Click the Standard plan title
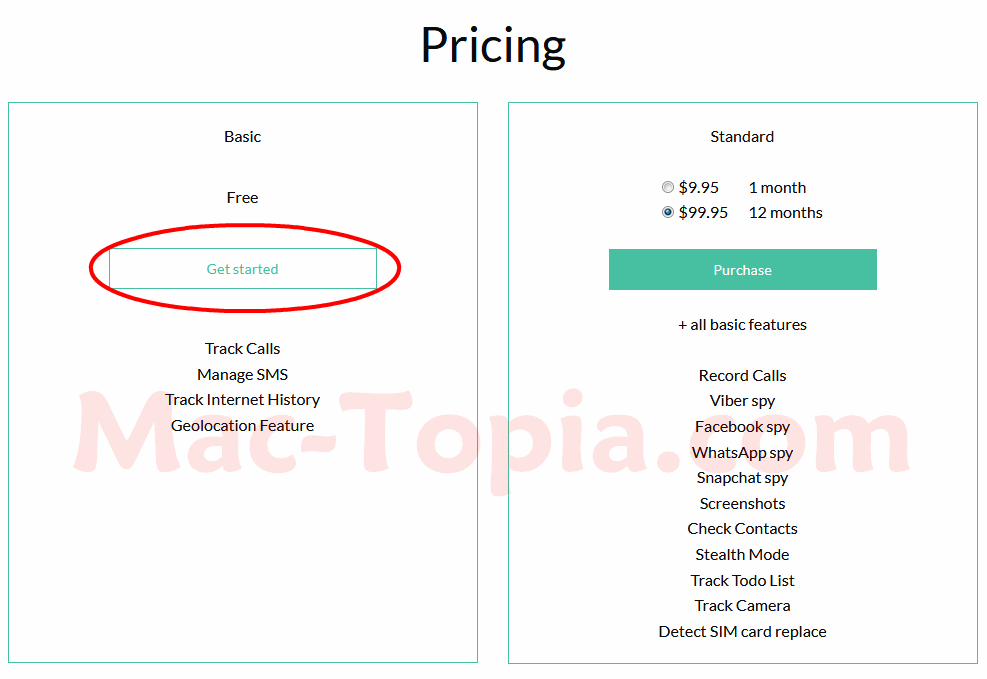The image size is (987, 679). click(742, 137)
